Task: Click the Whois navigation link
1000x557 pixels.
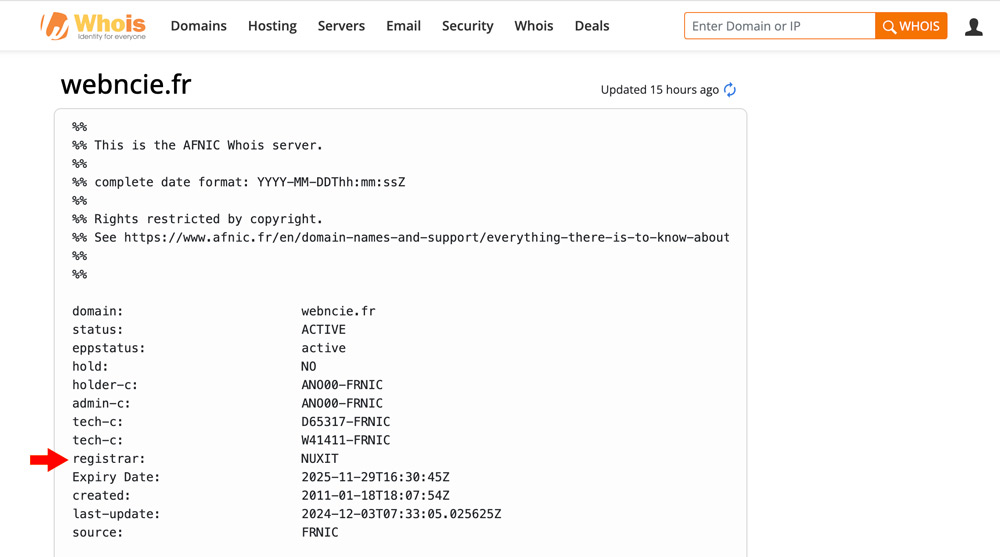Action: click(x=533, y=26)
